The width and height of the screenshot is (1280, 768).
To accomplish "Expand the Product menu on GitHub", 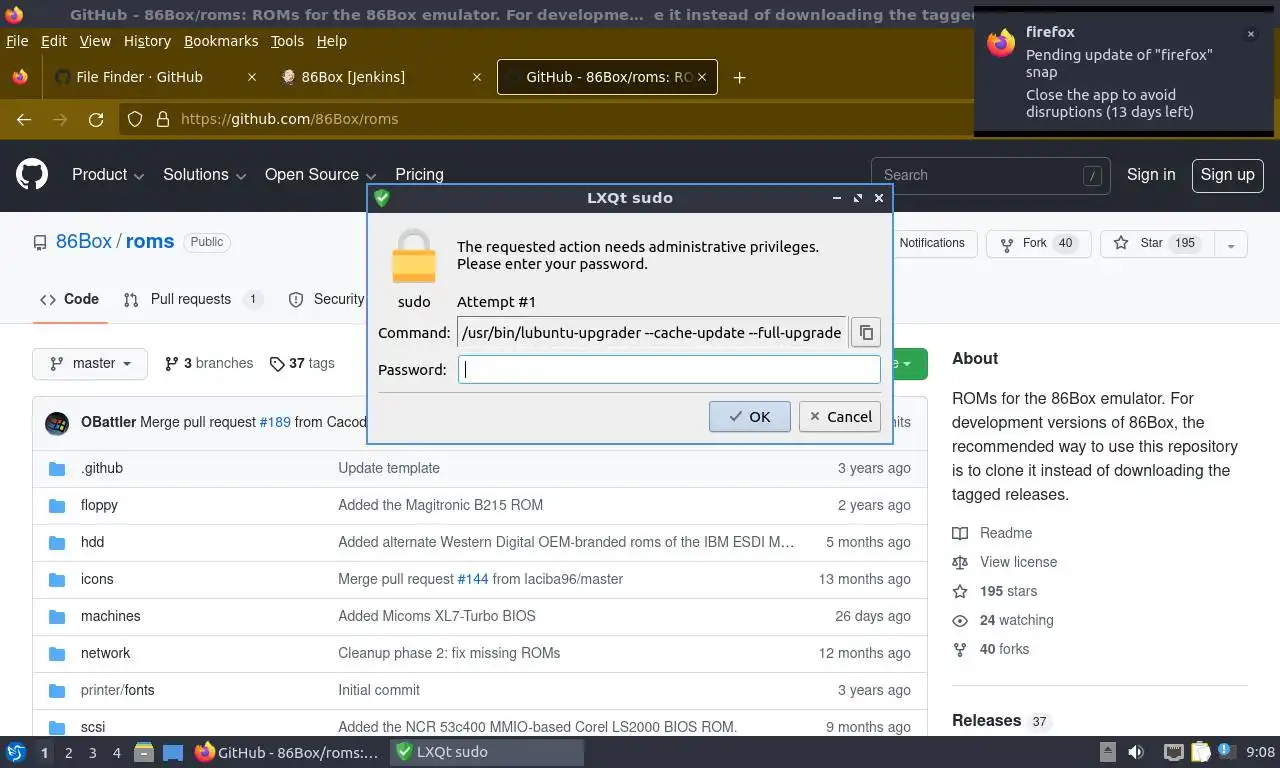I will pos(108,175).
